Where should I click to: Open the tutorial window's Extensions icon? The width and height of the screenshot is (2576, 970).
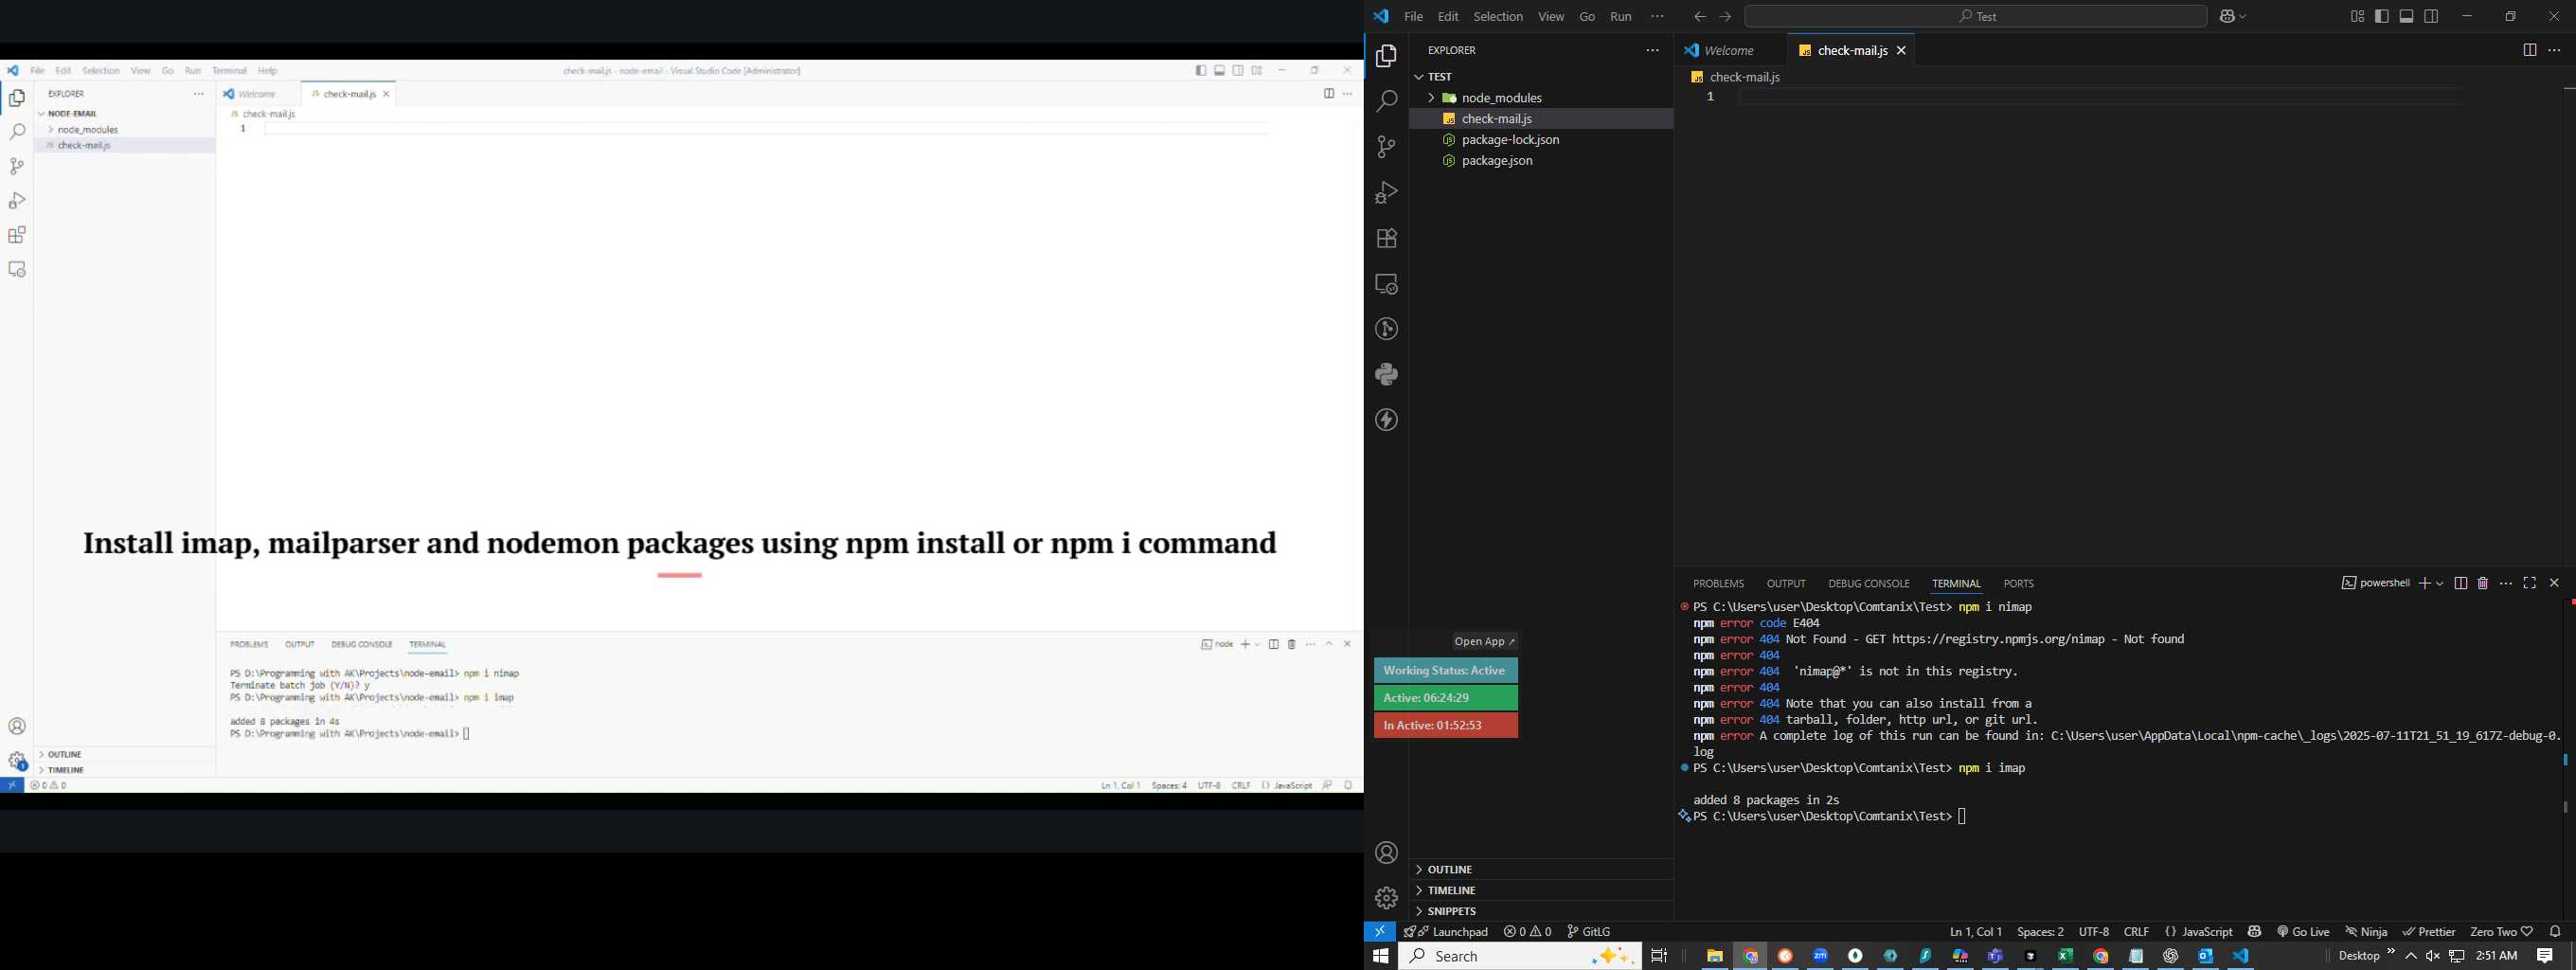pos(17,235)
